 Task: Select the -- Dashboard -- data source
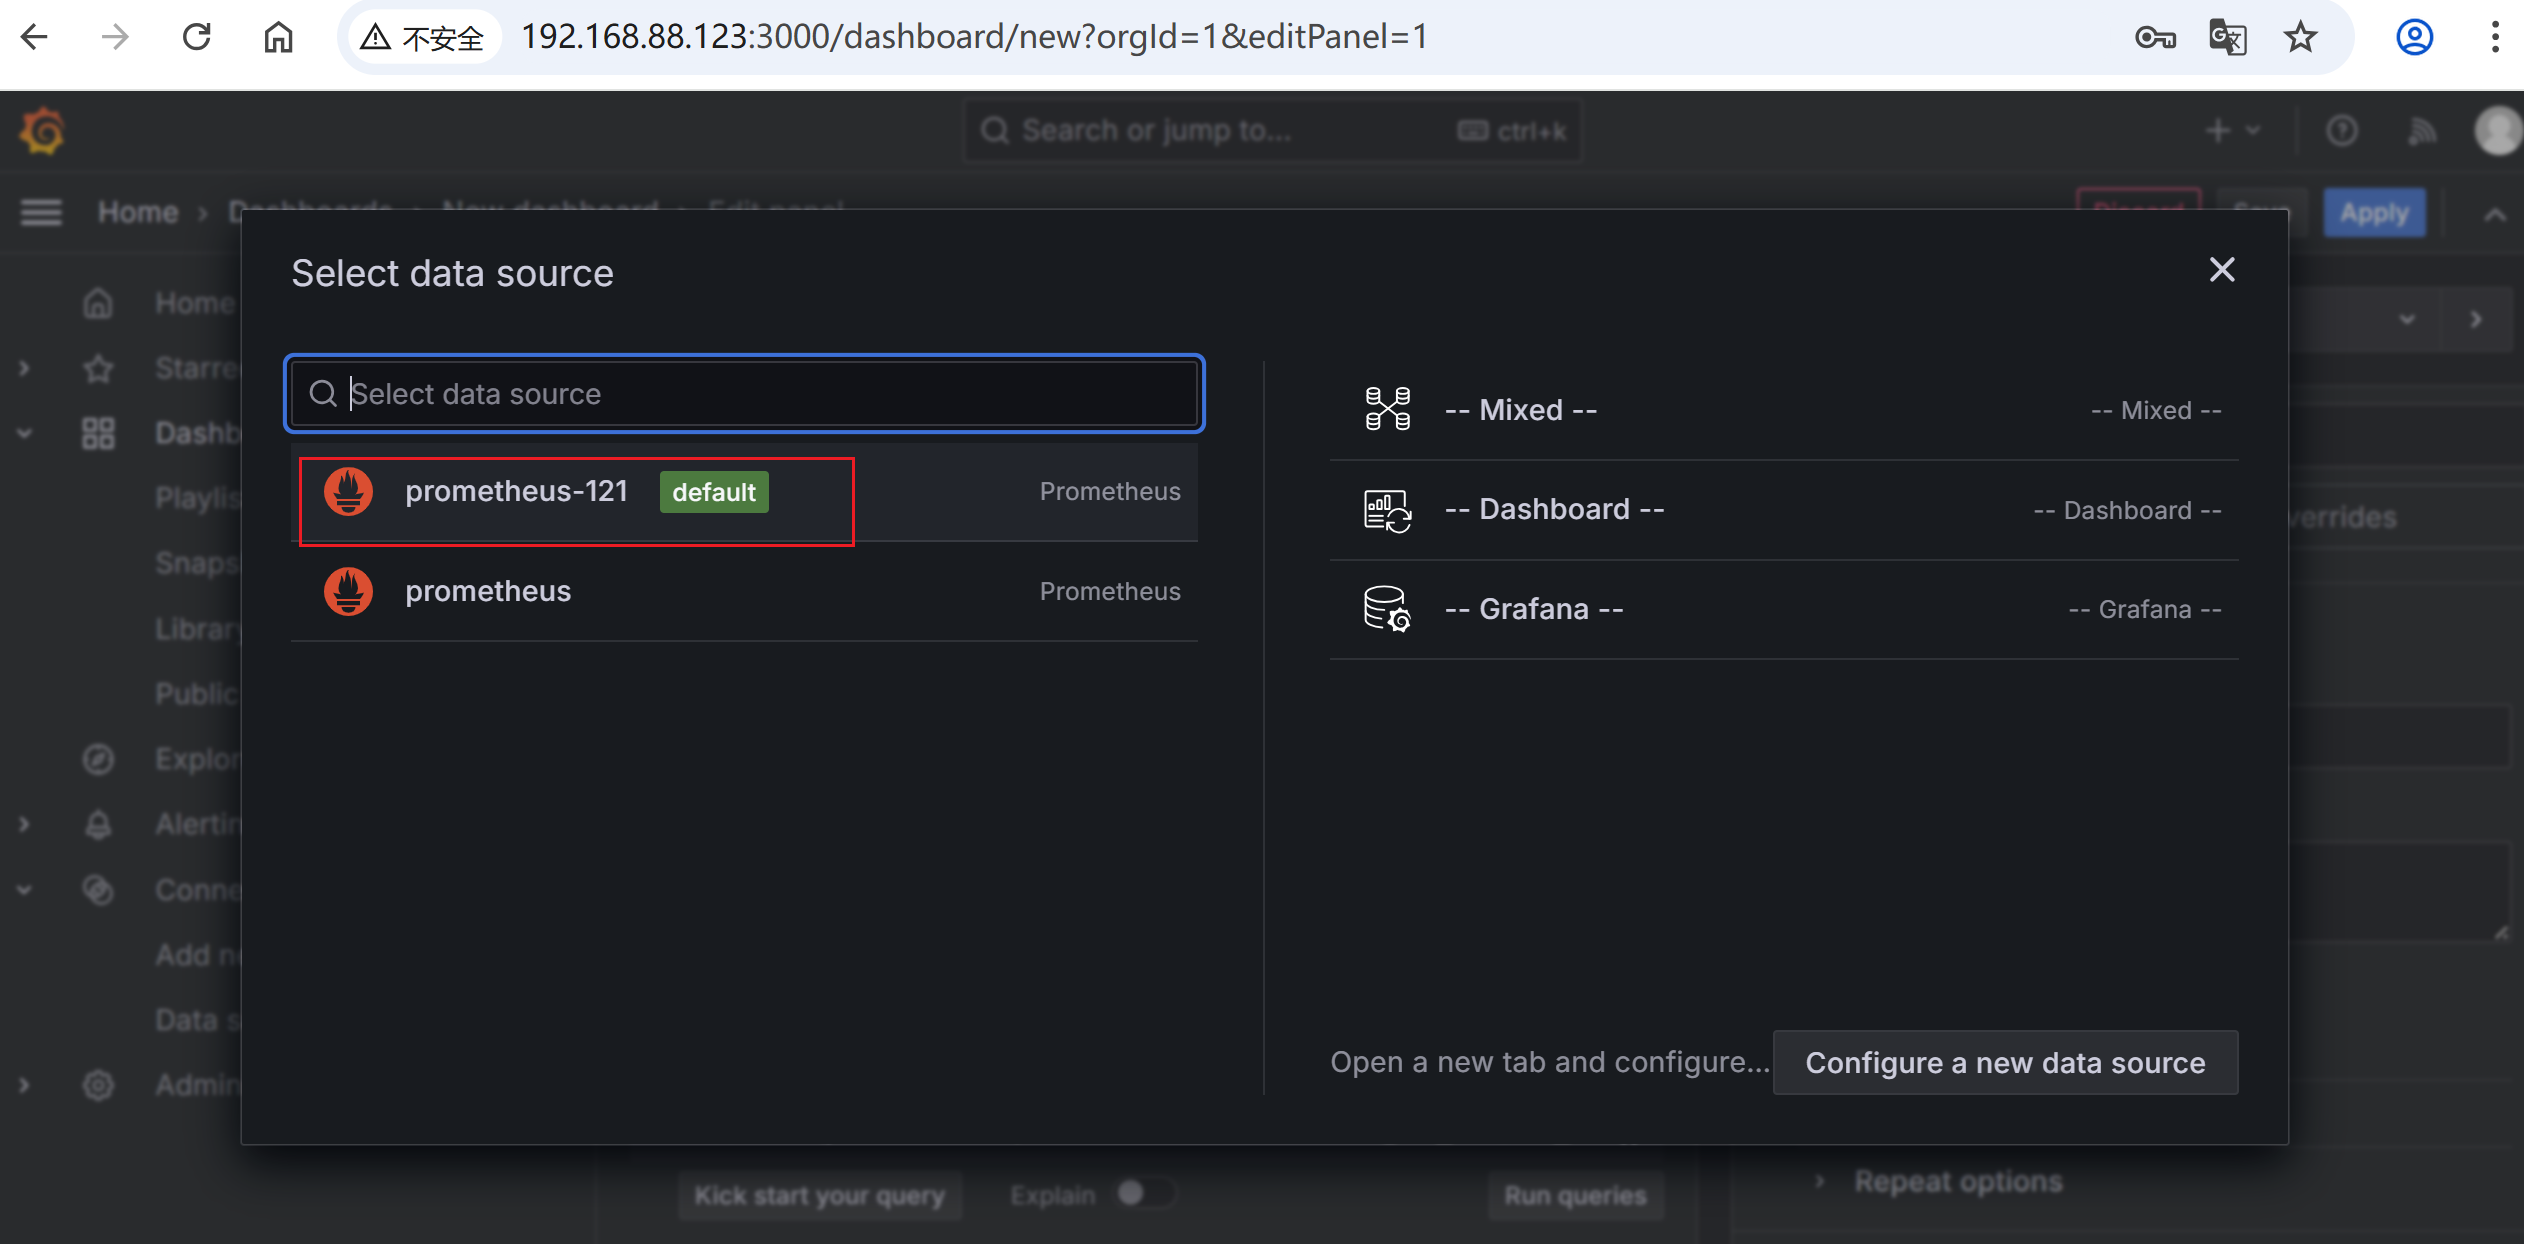point(1783,510)
